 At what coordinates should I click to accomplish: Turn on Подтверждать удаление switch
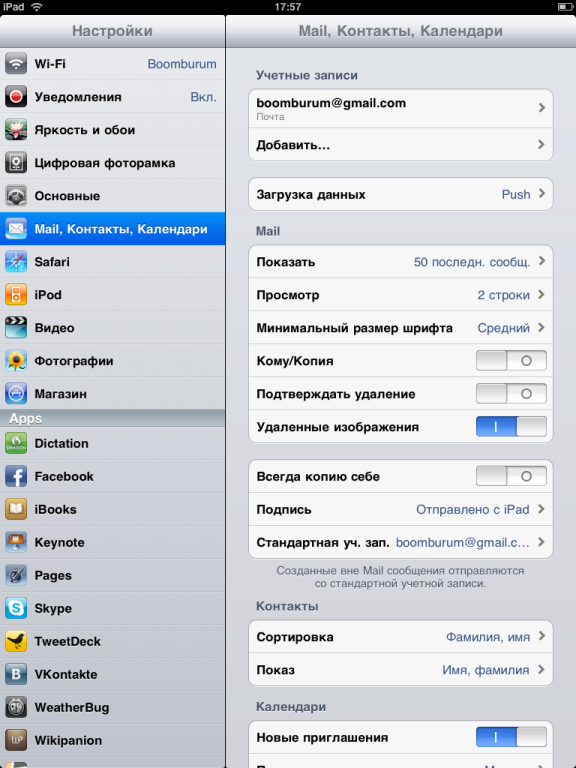click(x=511, y=394)
